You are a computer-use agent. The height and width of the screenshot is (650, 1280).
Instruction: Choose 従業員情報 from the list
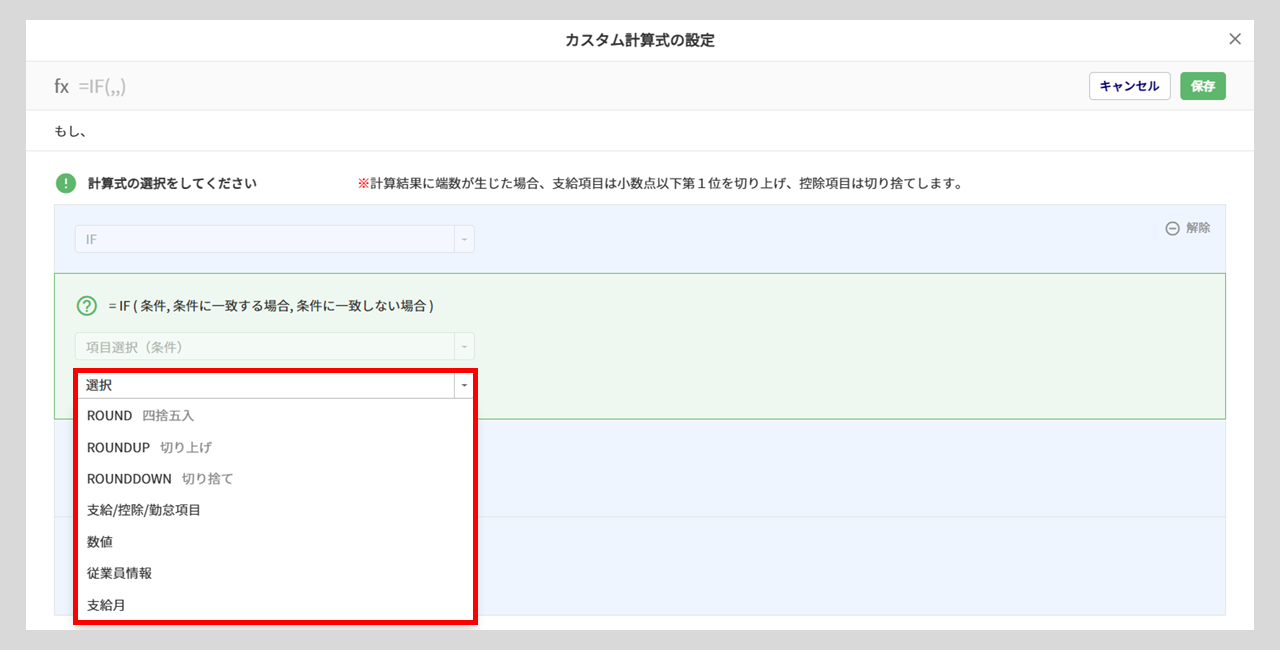coord(275,573)
